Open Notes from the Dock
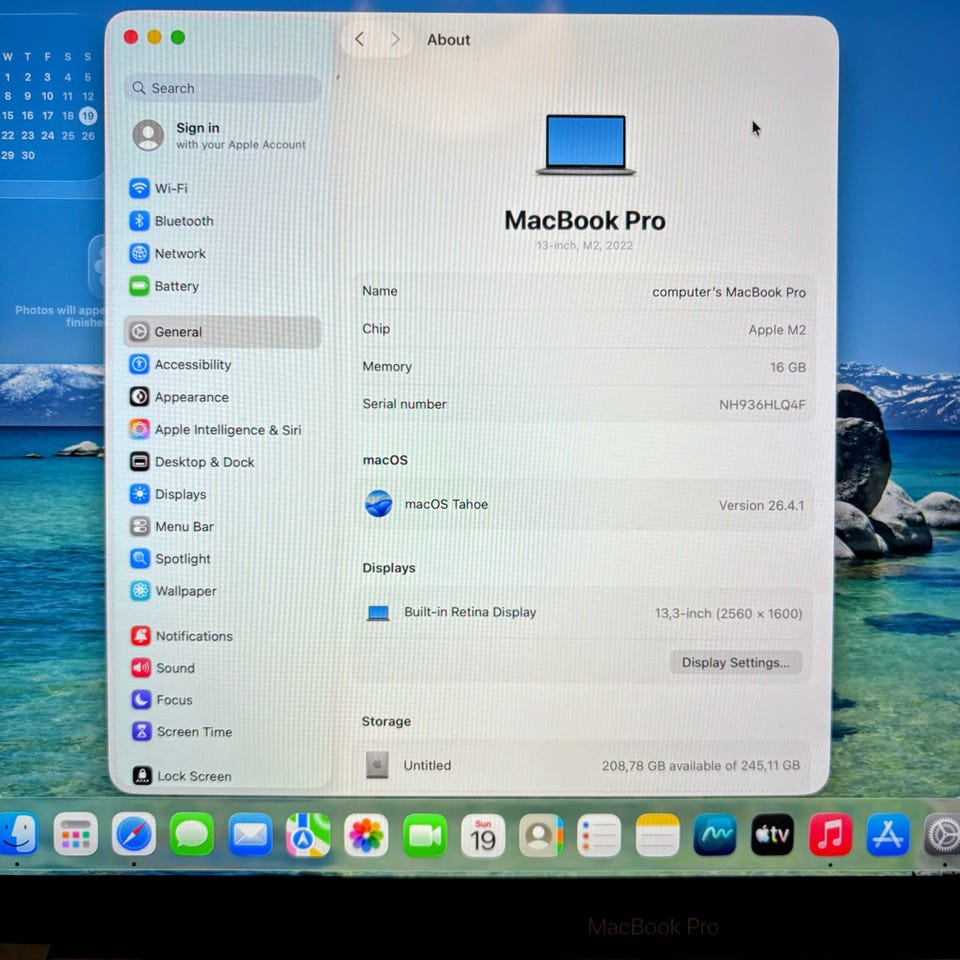The height and width of the screenshot is (960, 960). (x=657, y=835)
